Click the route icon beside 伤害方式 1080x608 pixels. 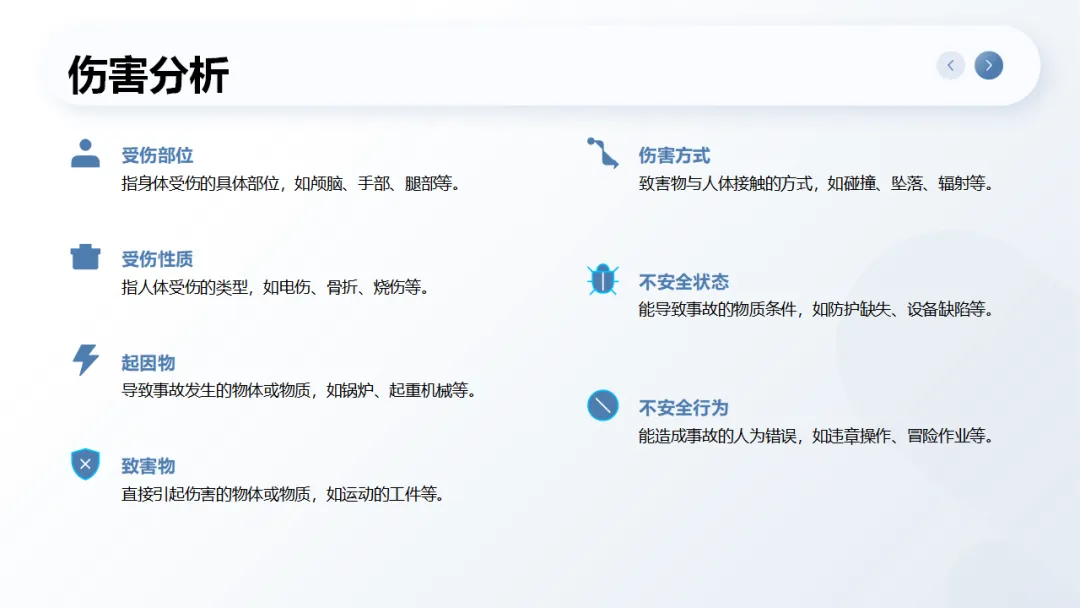click(x=603, y=153)
